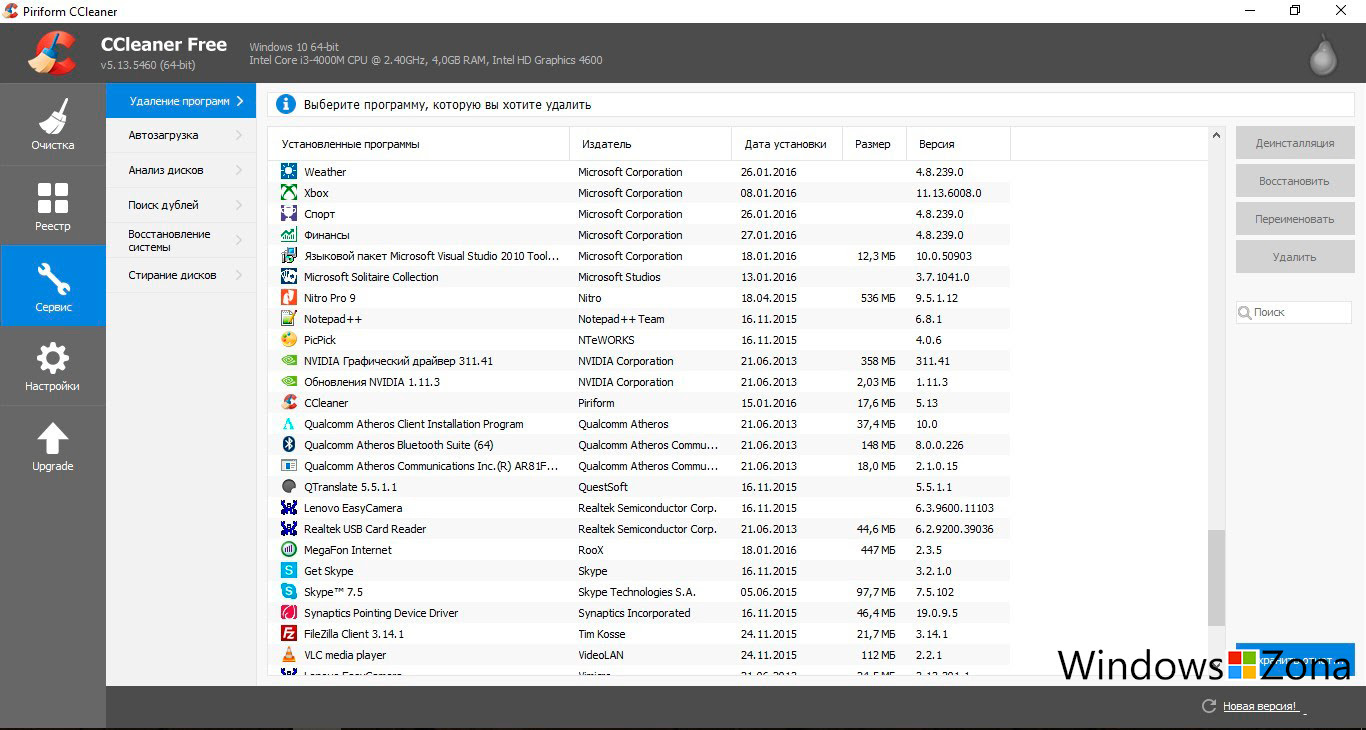Open the Новая версия! link

point(1258,706)
